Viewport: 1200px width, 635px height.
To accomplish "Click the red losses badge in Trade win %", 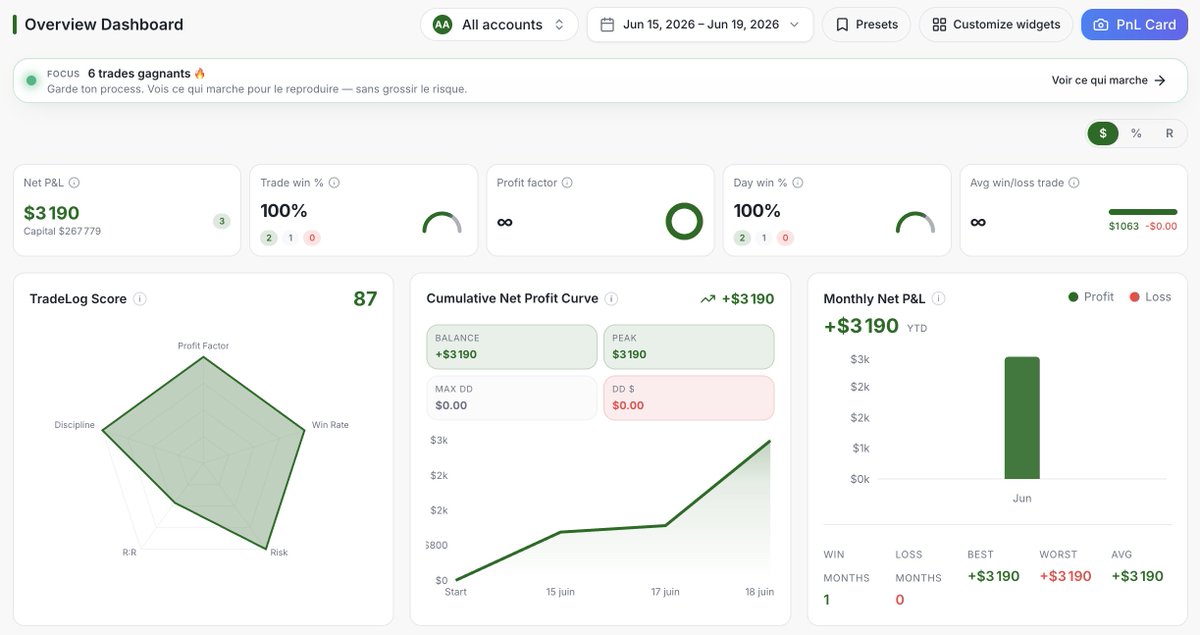I will pyautogui.click(x=312, y=238).
